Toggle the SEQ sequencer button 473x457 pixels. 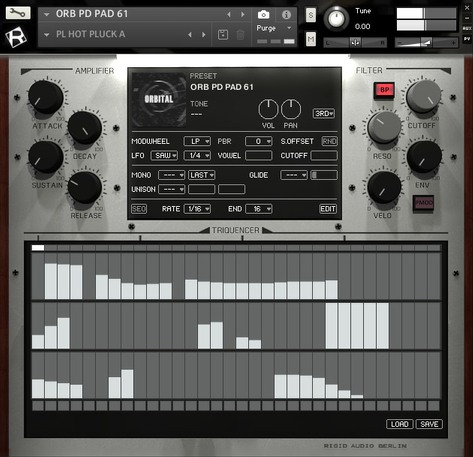coord(139,209)
